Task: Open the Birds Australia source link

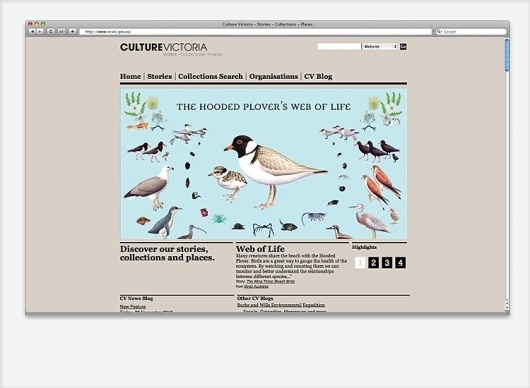Action: 256,287
